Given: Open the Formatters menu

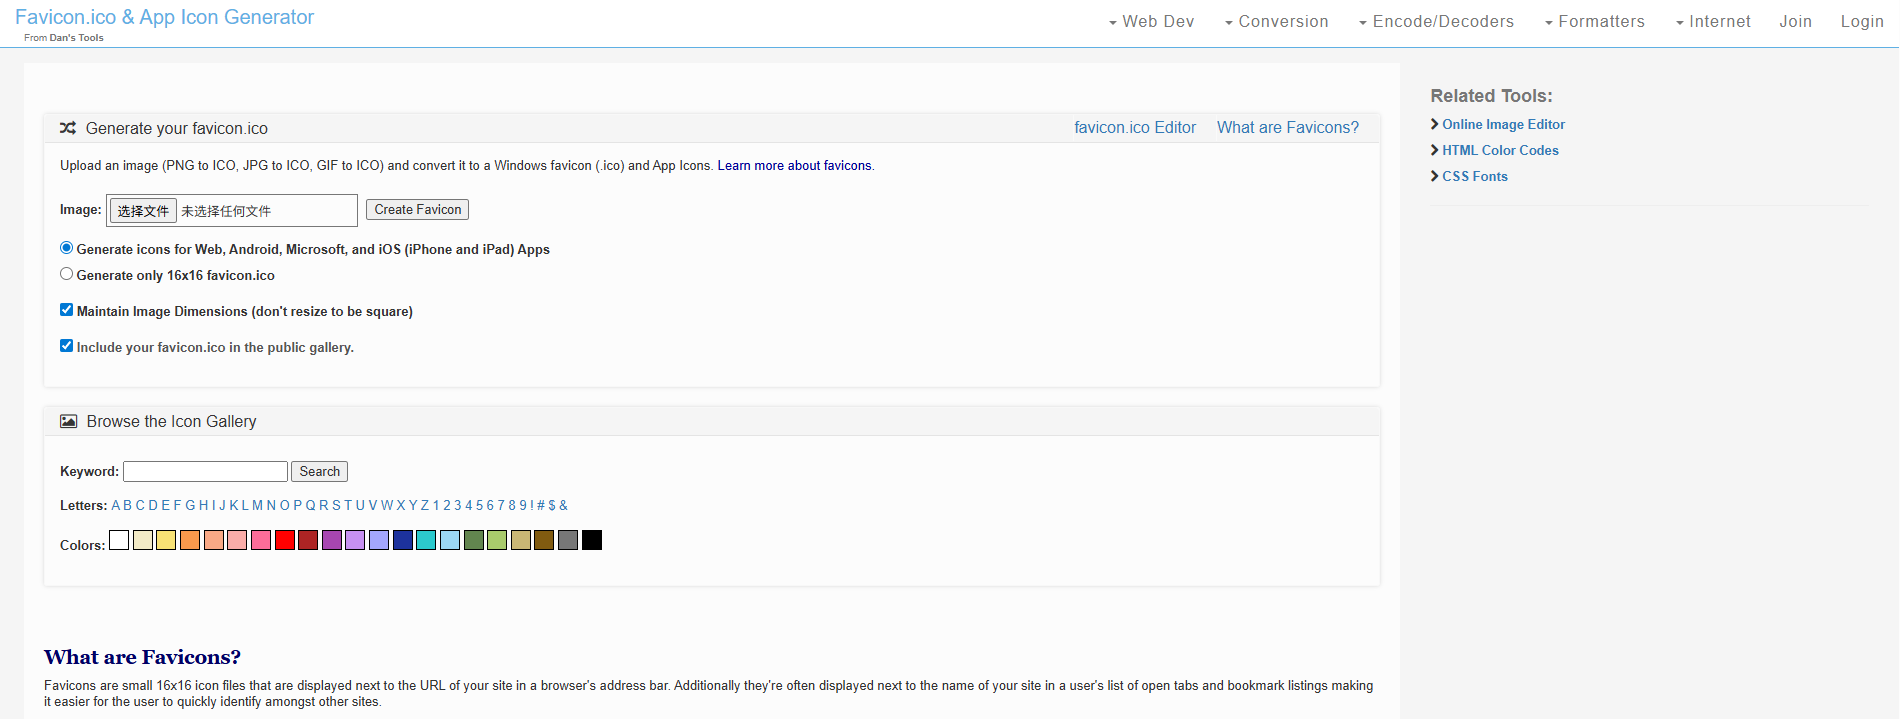Looking at the screenshot, I should click(1594, 22).
